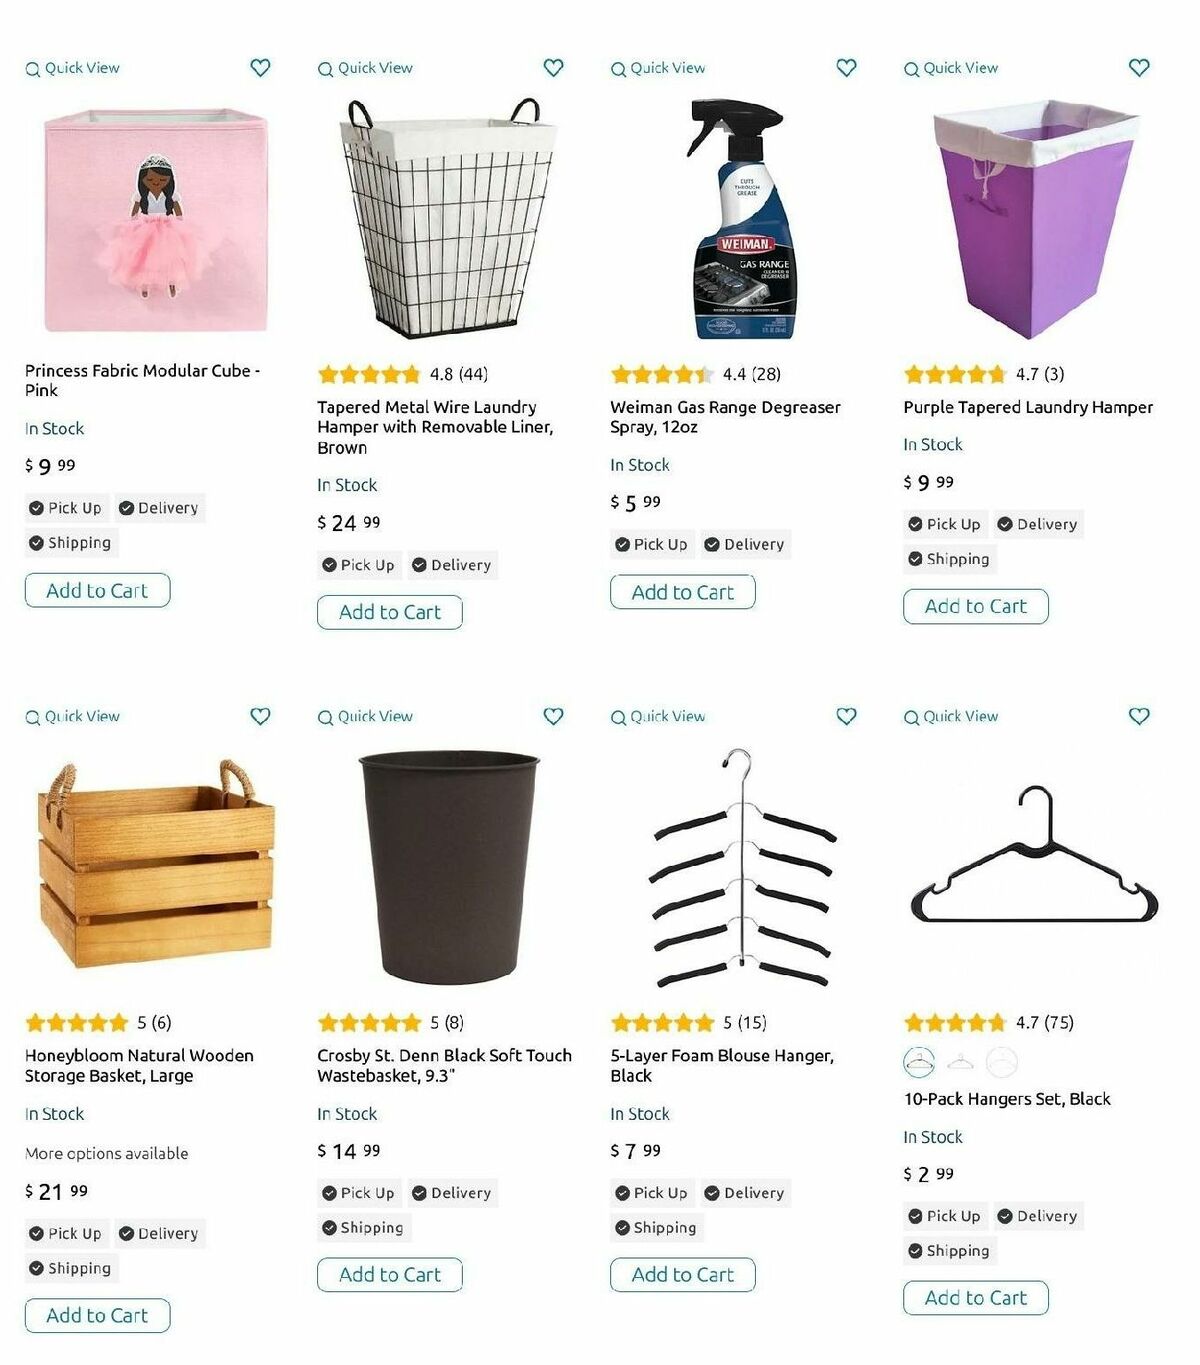
Task: Favorite the Princess Fabric Modular Cube with heart icon
Action: pos(260,68)
